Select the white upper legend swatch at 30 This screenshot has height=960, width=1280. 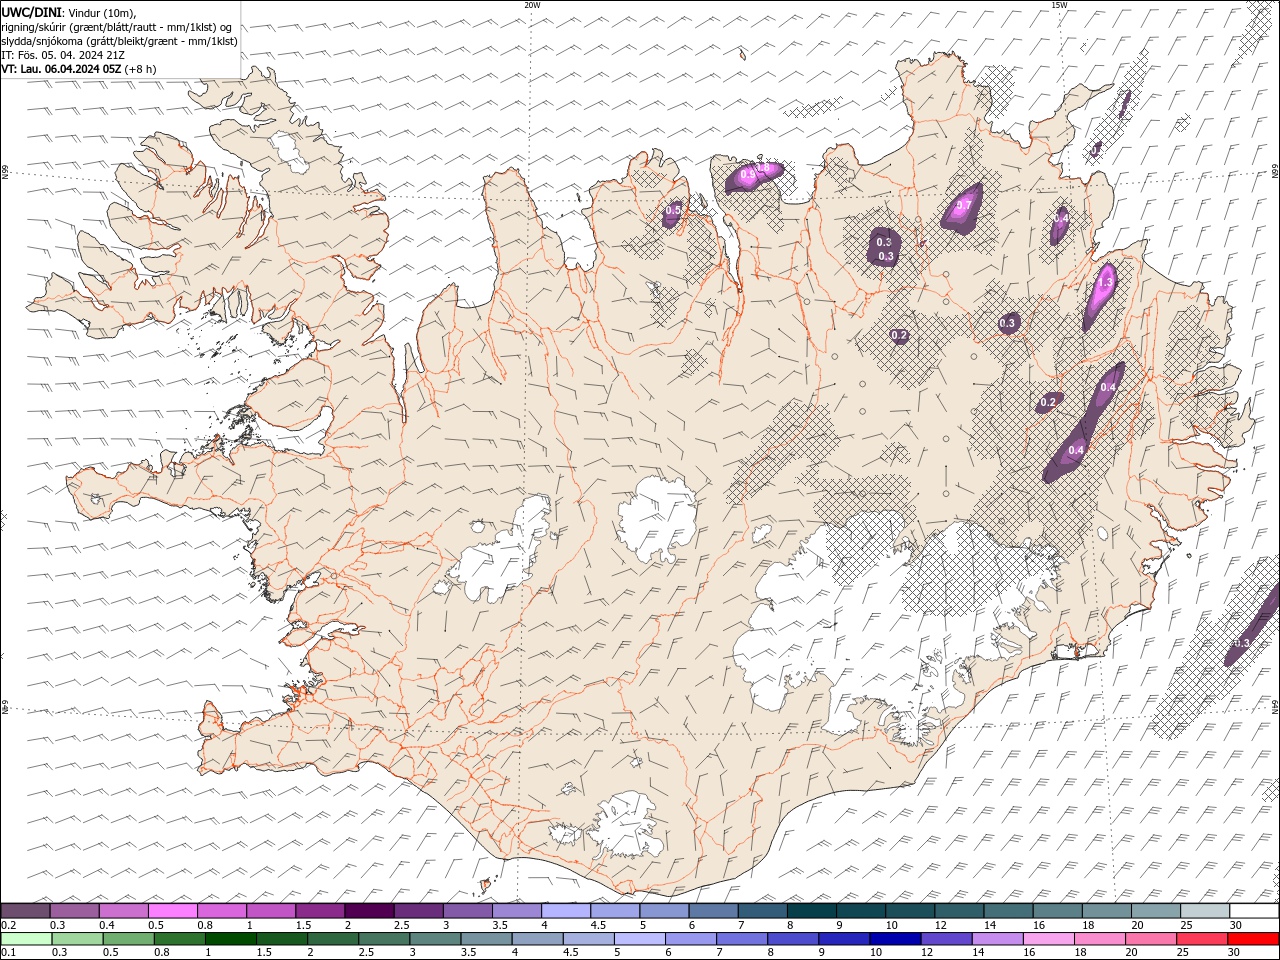click(1254, 911)
